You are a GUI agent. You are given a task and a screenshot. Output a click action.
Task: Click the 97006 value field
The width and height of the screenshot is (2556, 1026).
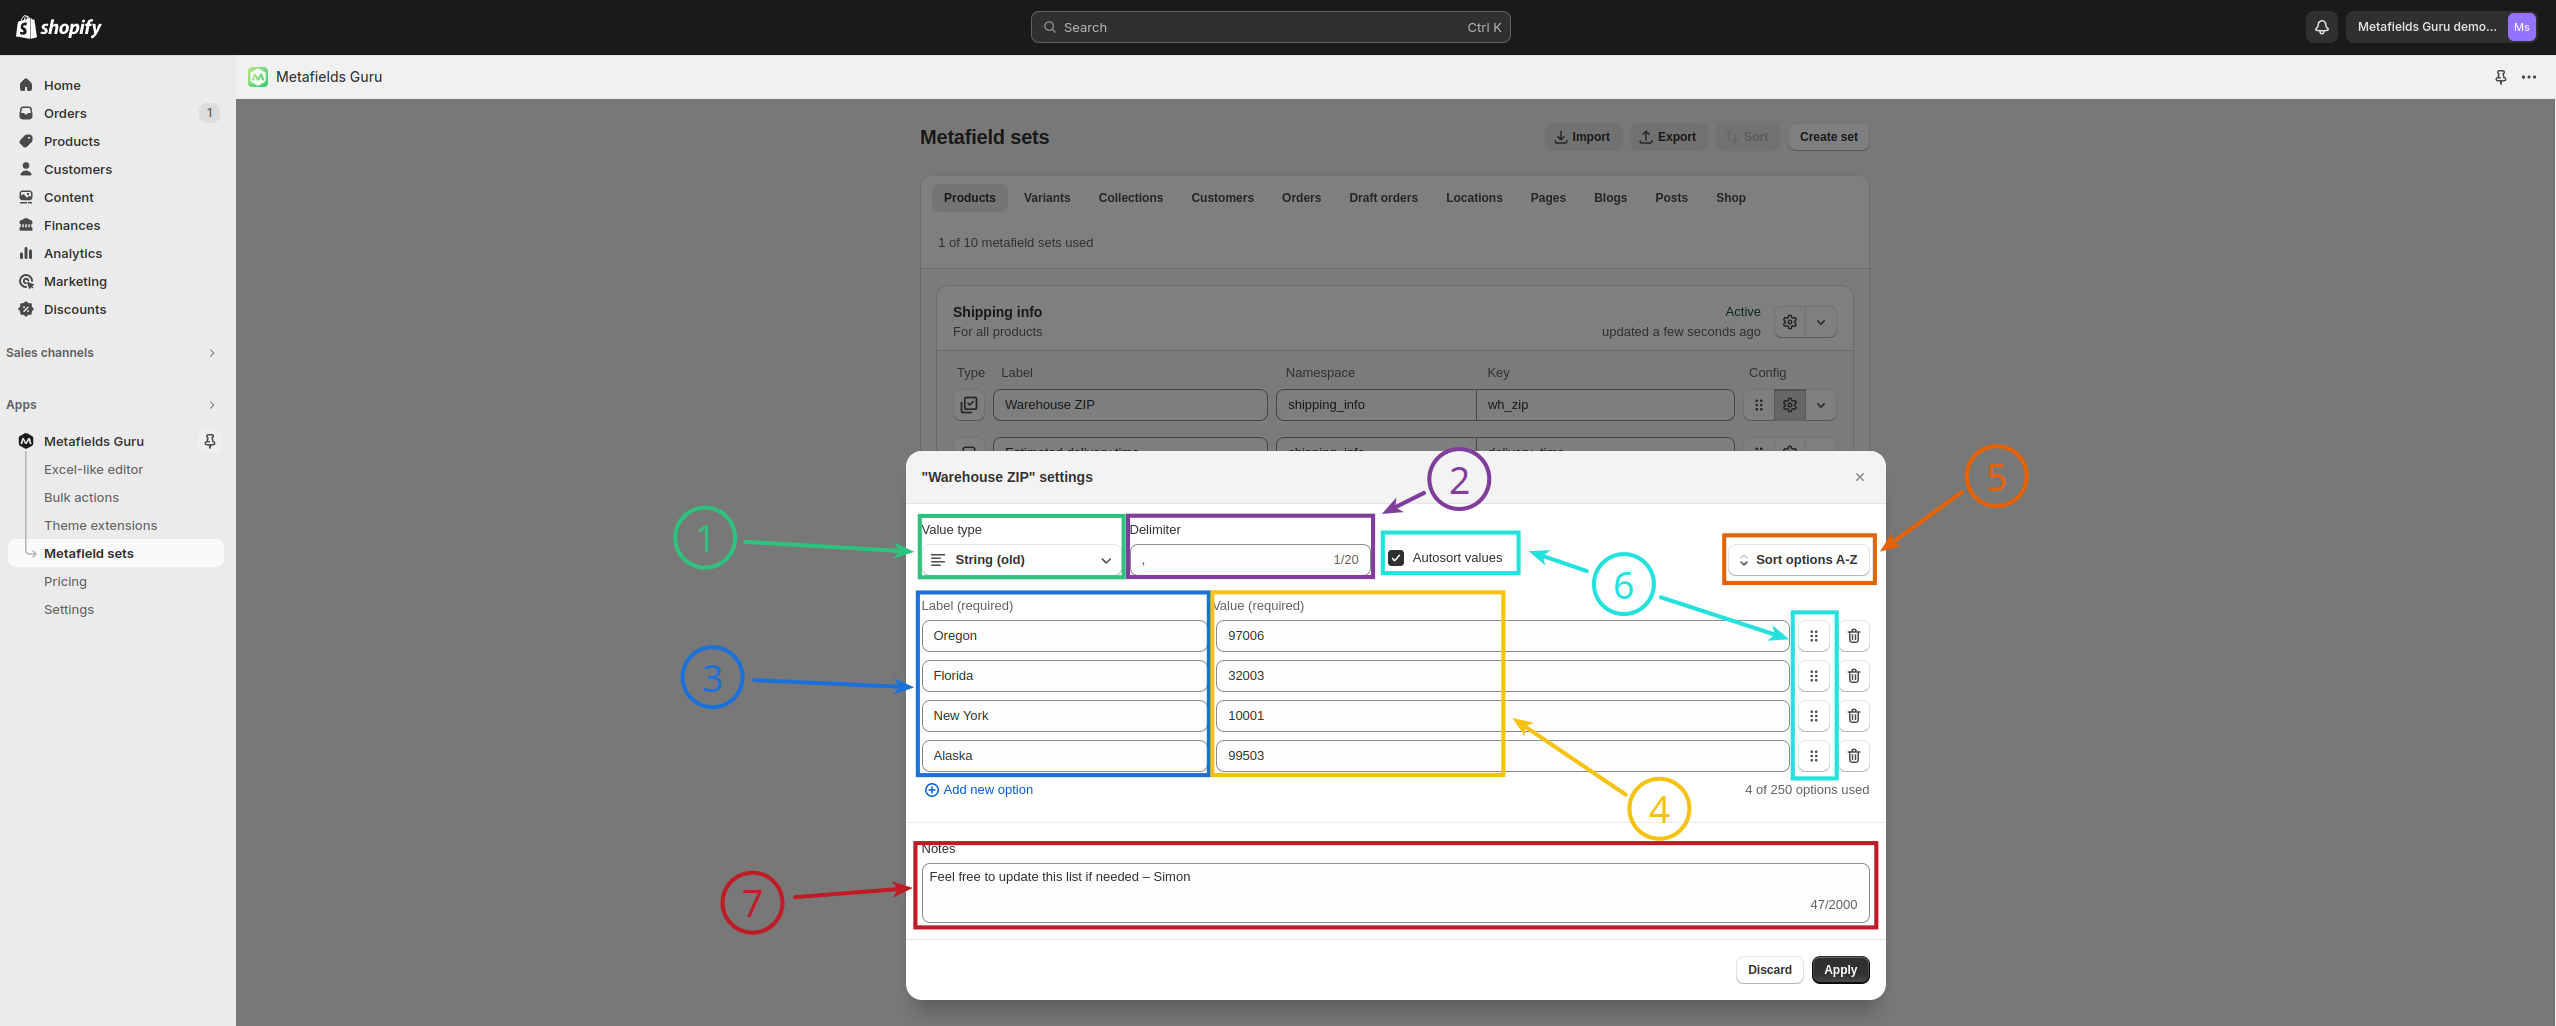point(1502,636)
